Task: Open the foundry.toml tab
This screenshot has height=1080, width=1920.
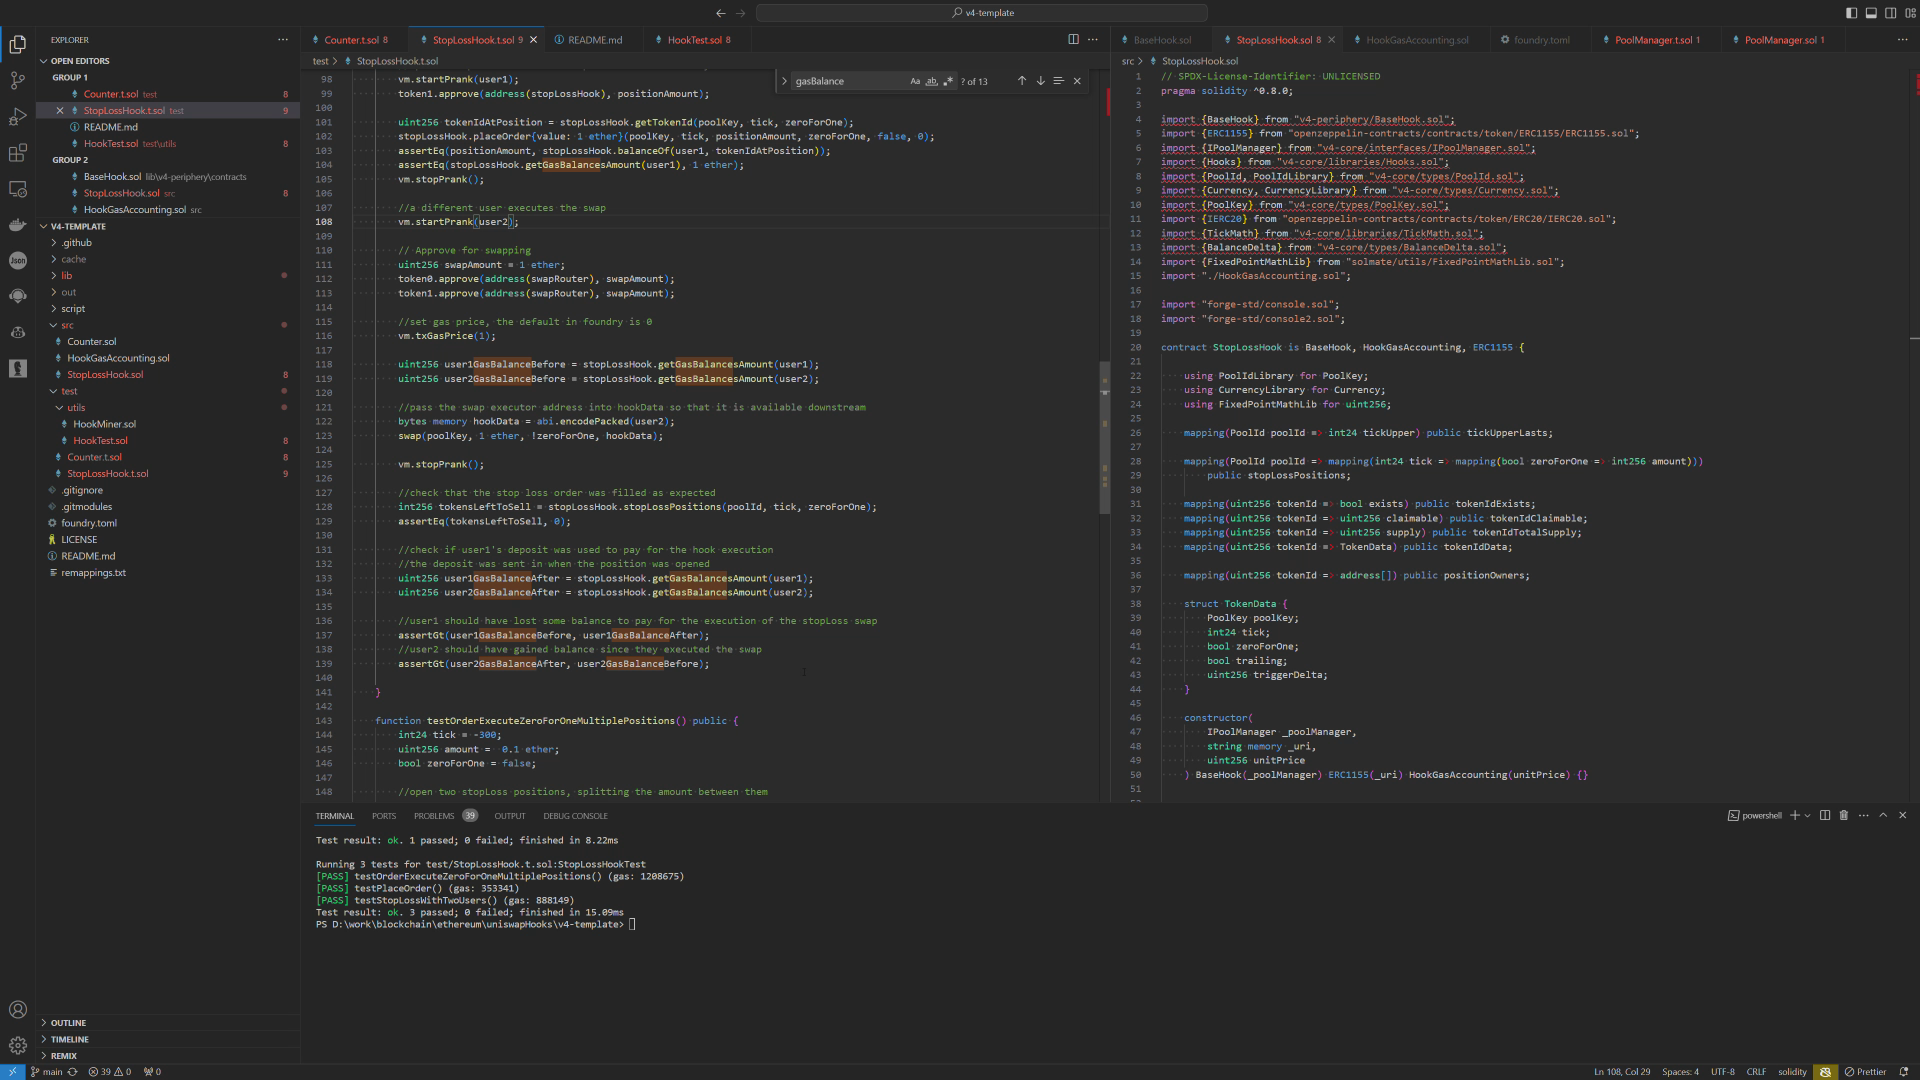Action: [x=1541, y=40]
